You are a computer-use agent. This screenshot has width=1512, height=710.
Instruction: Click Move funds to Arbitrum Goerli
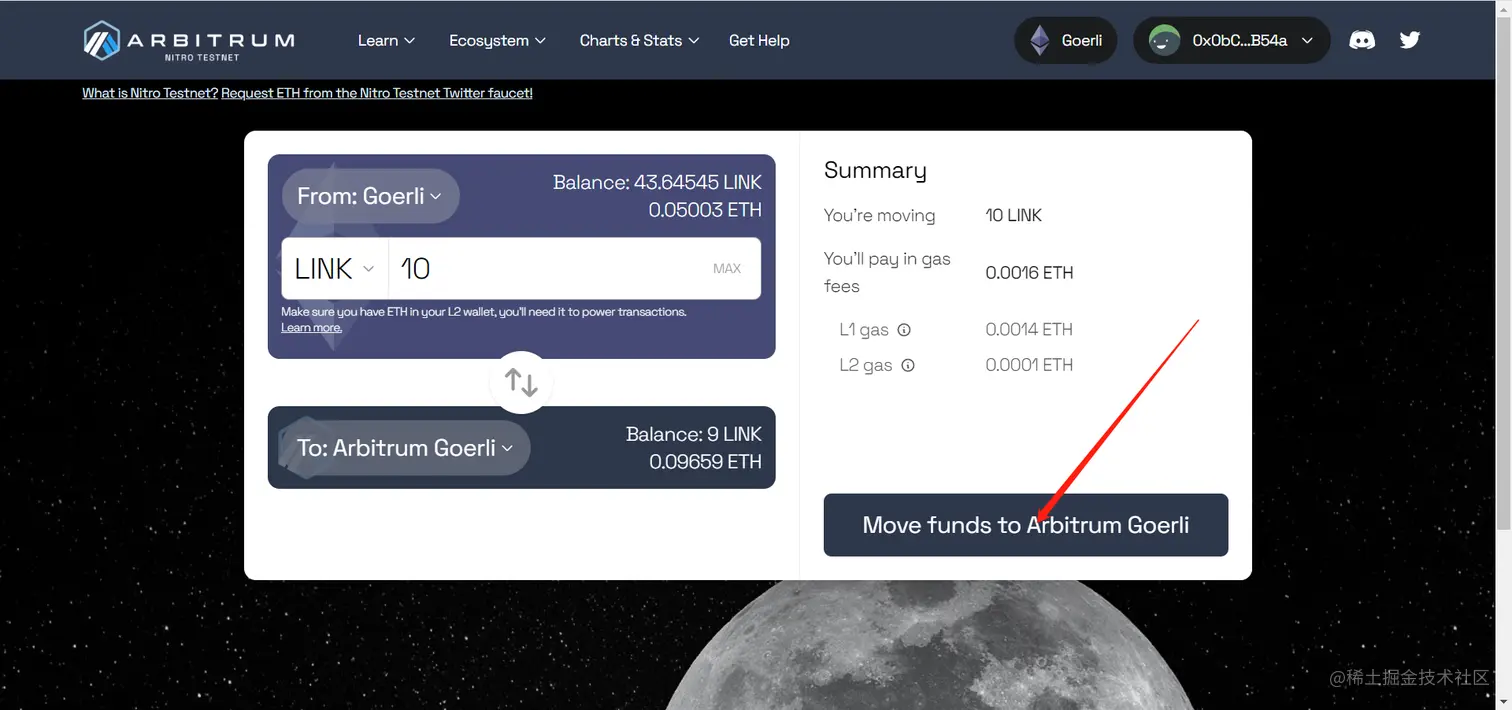point(1025,525)
